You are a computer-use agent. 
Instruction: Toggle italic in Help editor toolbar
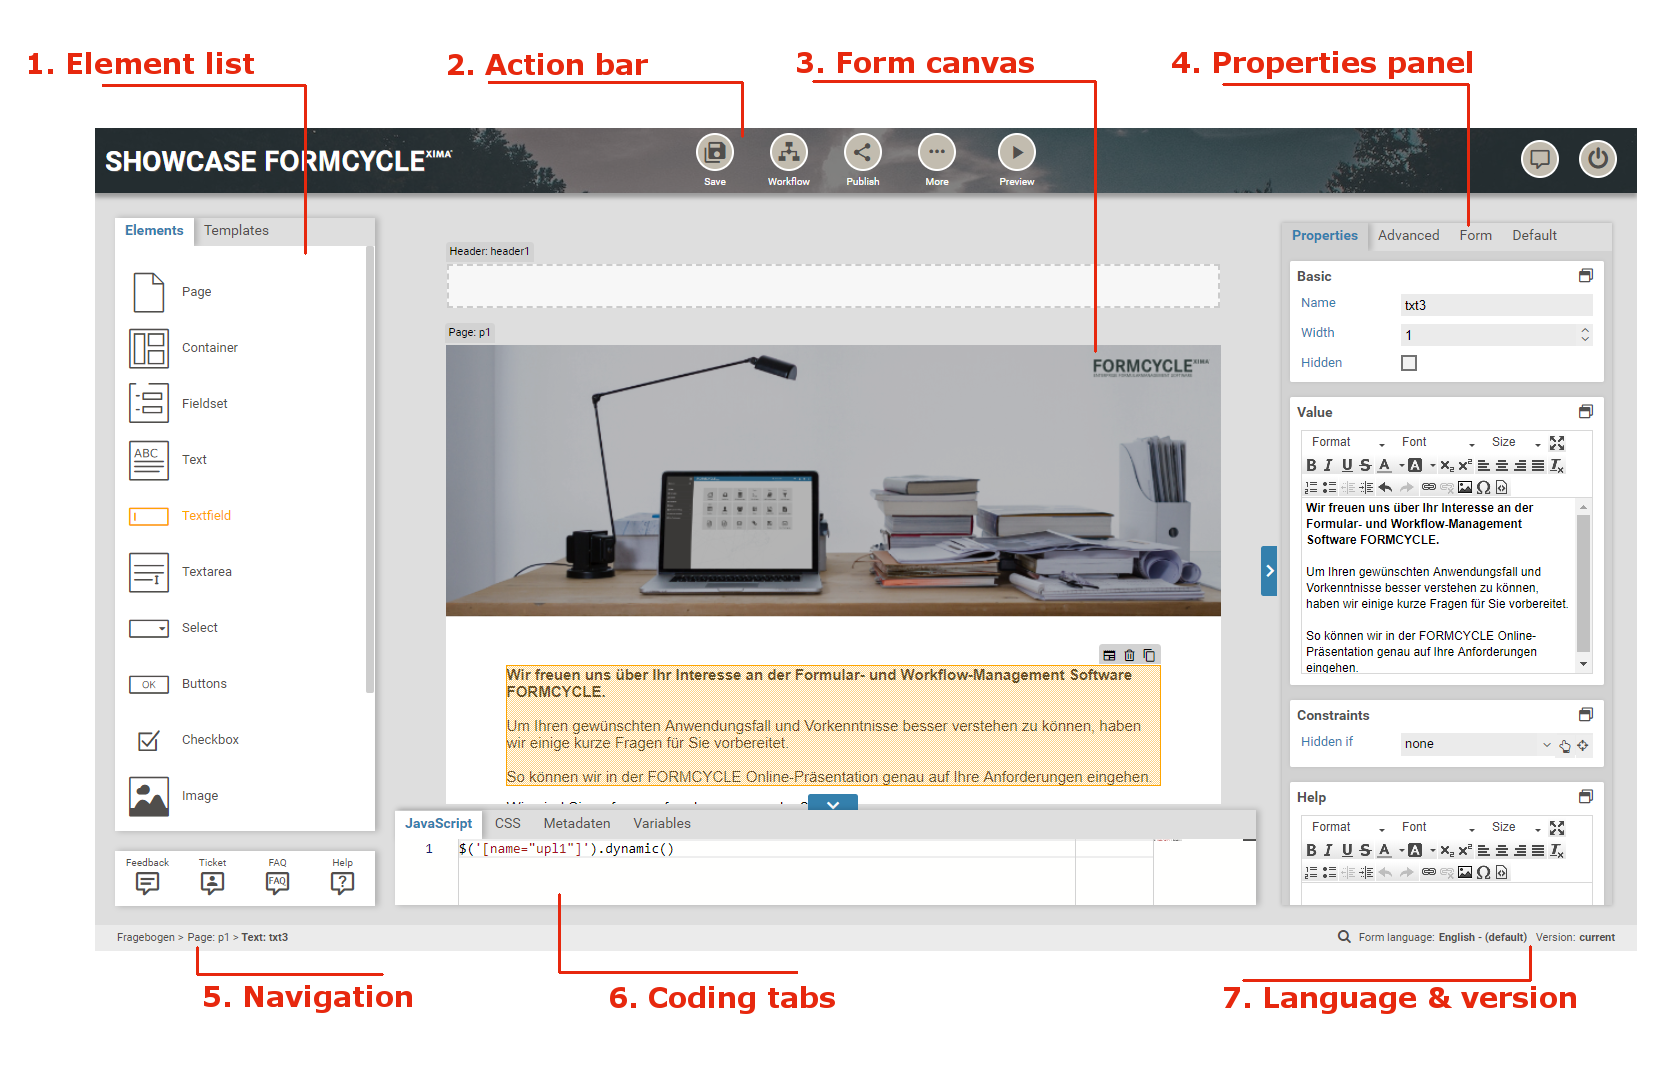1328,850
